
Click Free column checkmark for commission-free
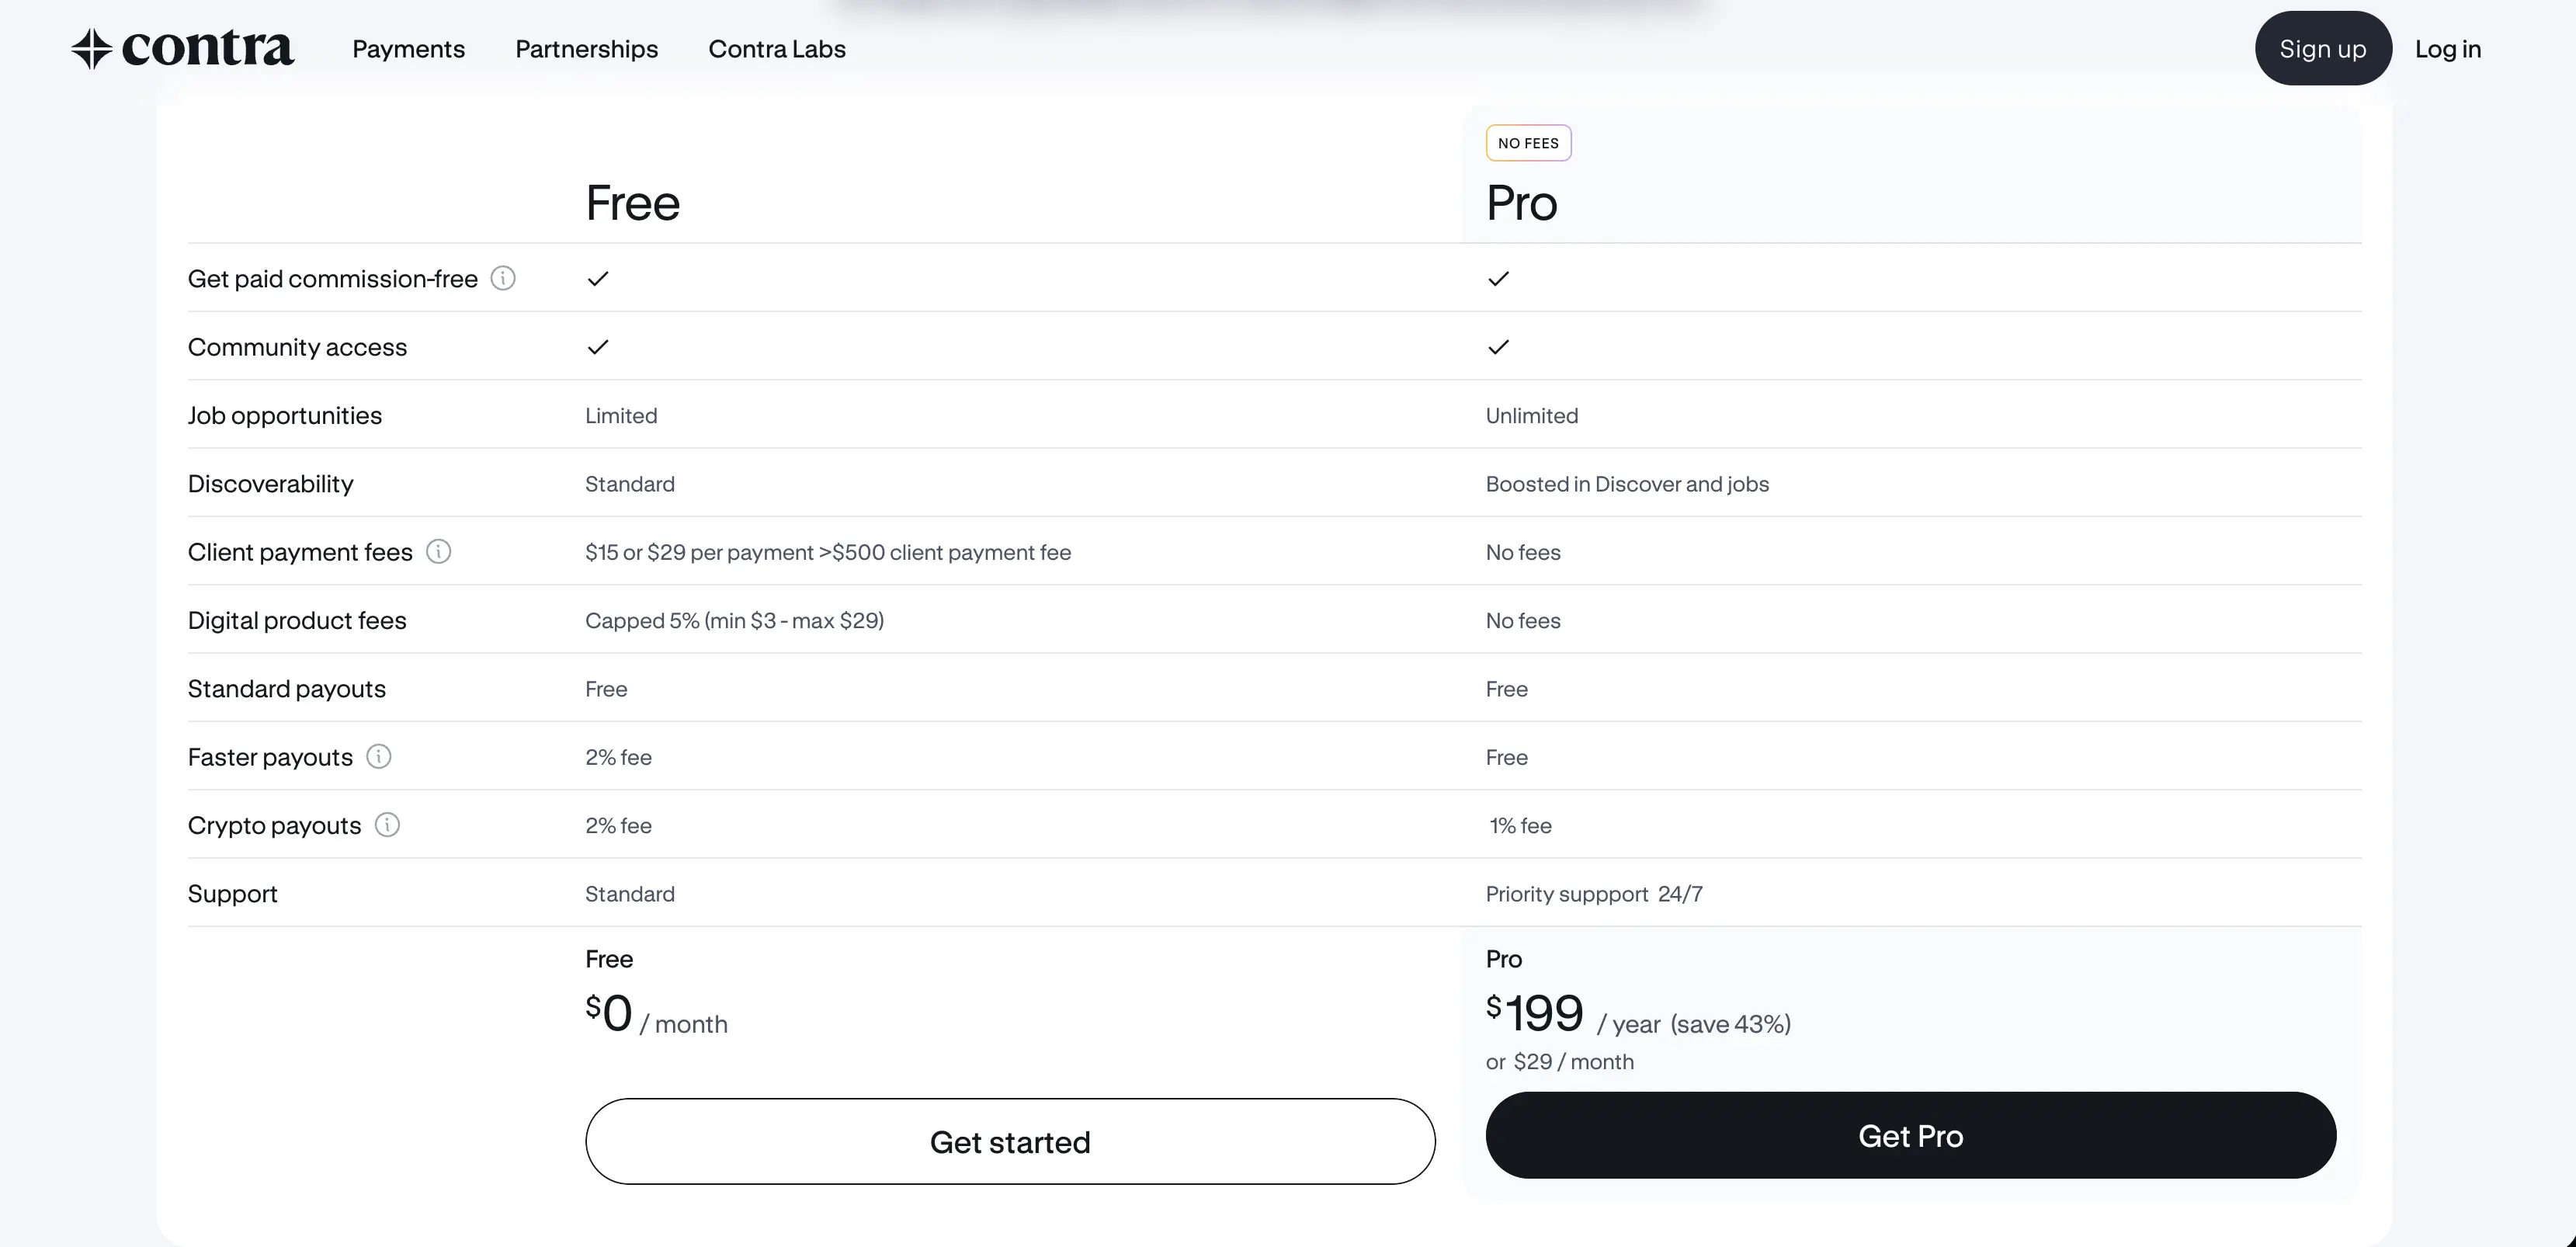[x=598, y=279]
